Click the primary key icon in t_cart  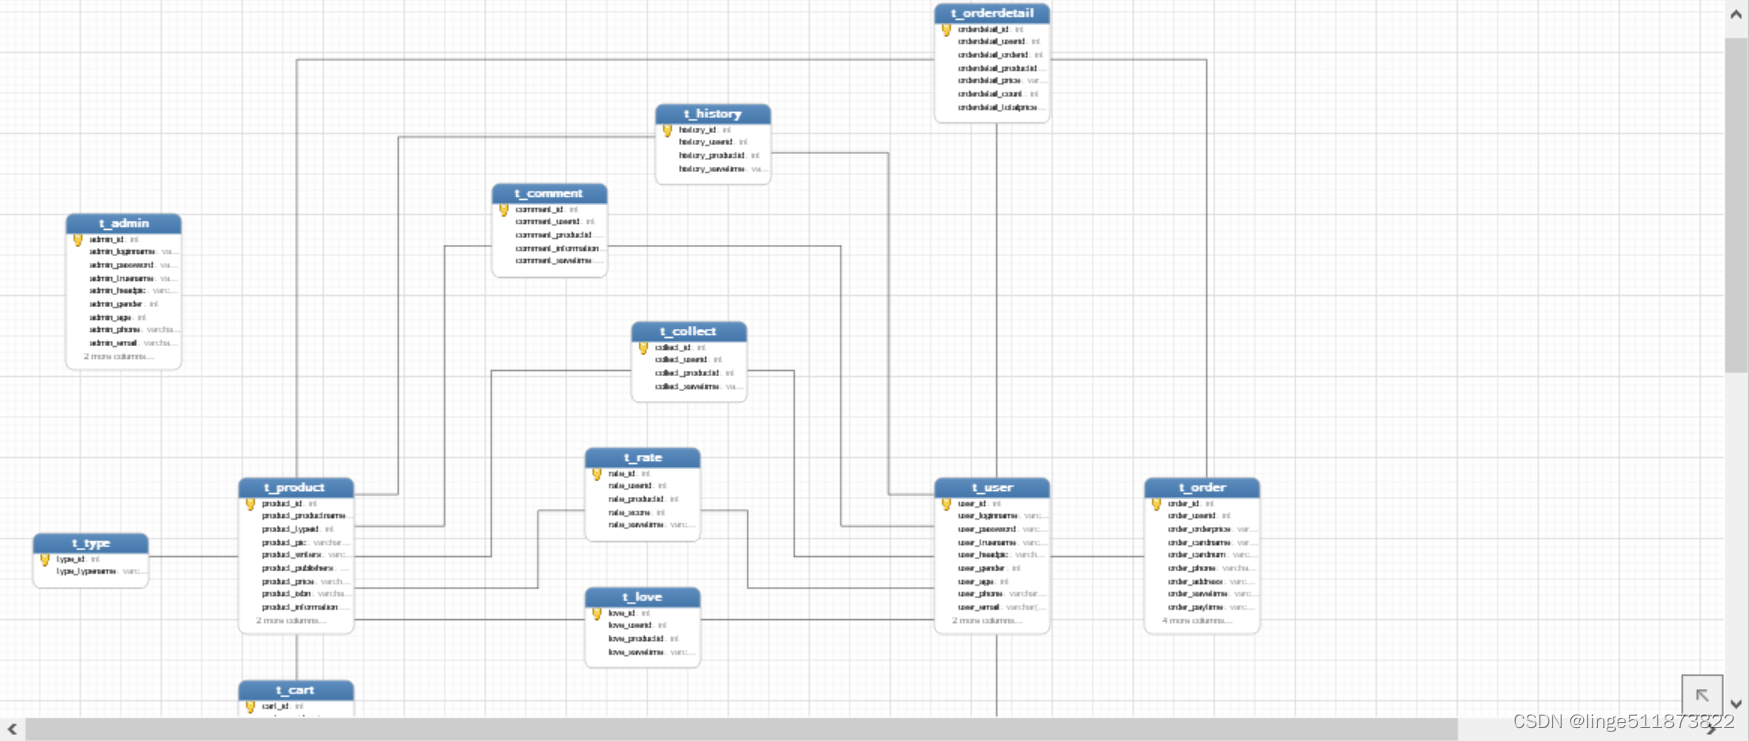[250, 707]
